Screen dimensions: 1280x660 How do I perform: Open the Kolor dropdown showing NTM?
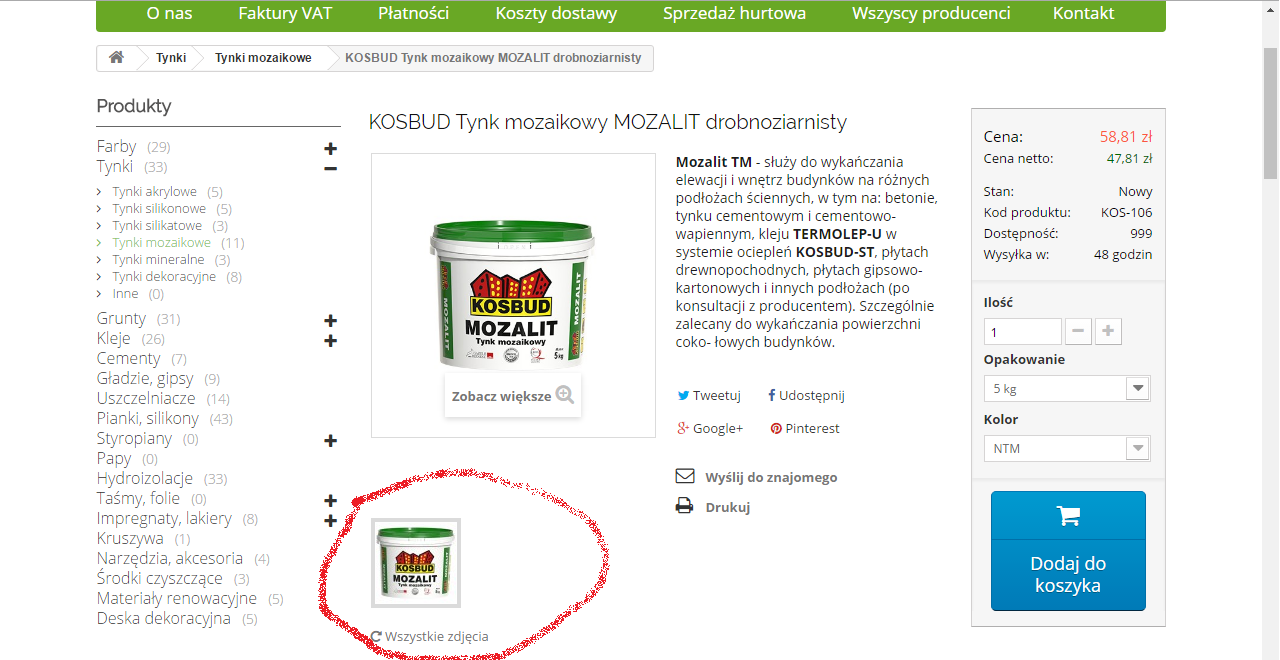[1067, 448]
